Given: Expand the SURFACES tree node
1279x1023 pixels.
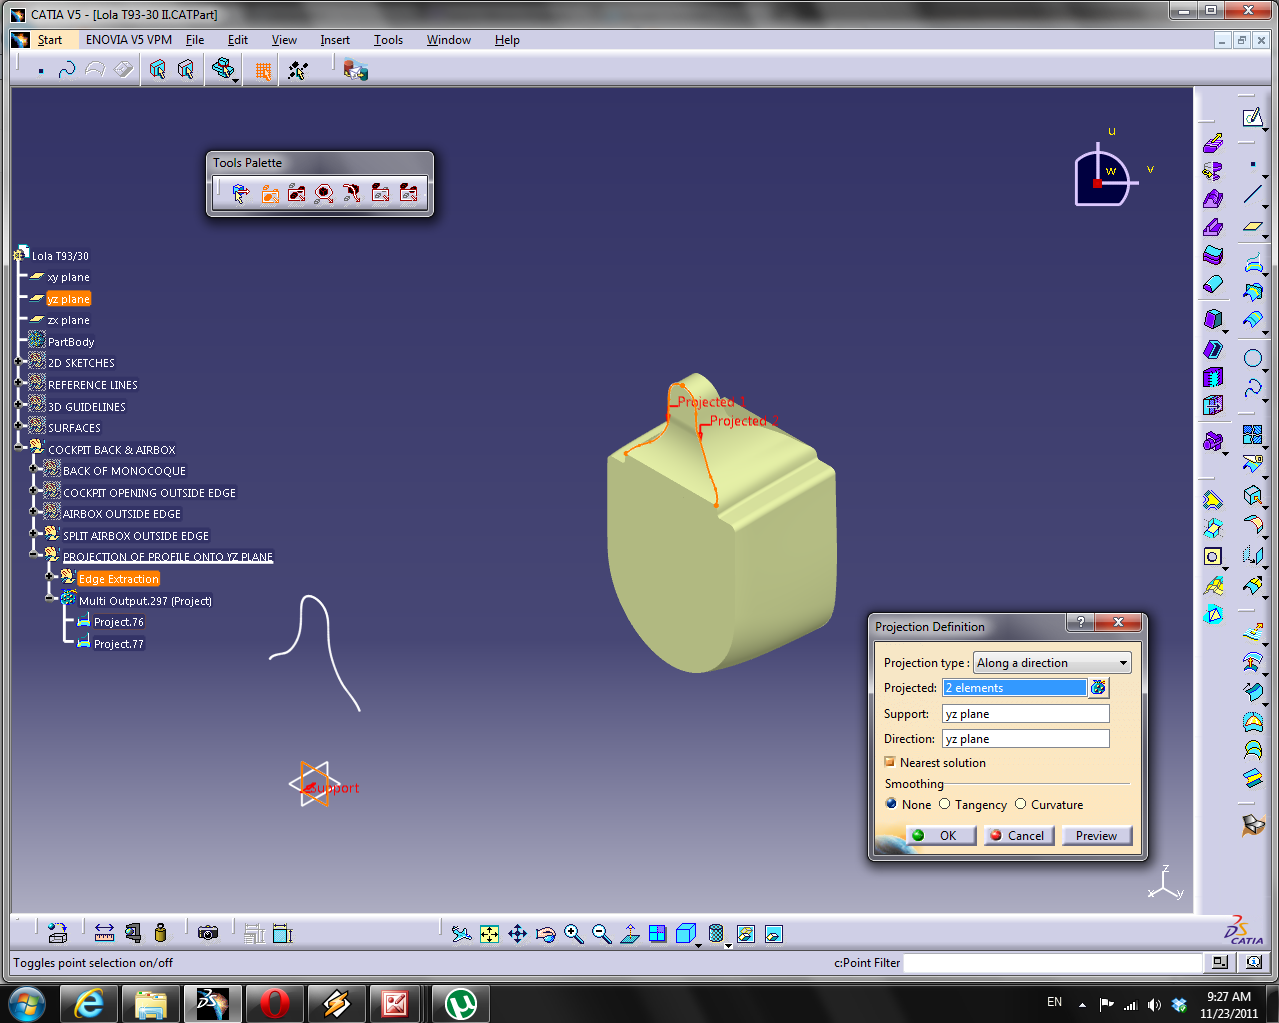Looking at the screenshot, I should click(x=18, y=426).
